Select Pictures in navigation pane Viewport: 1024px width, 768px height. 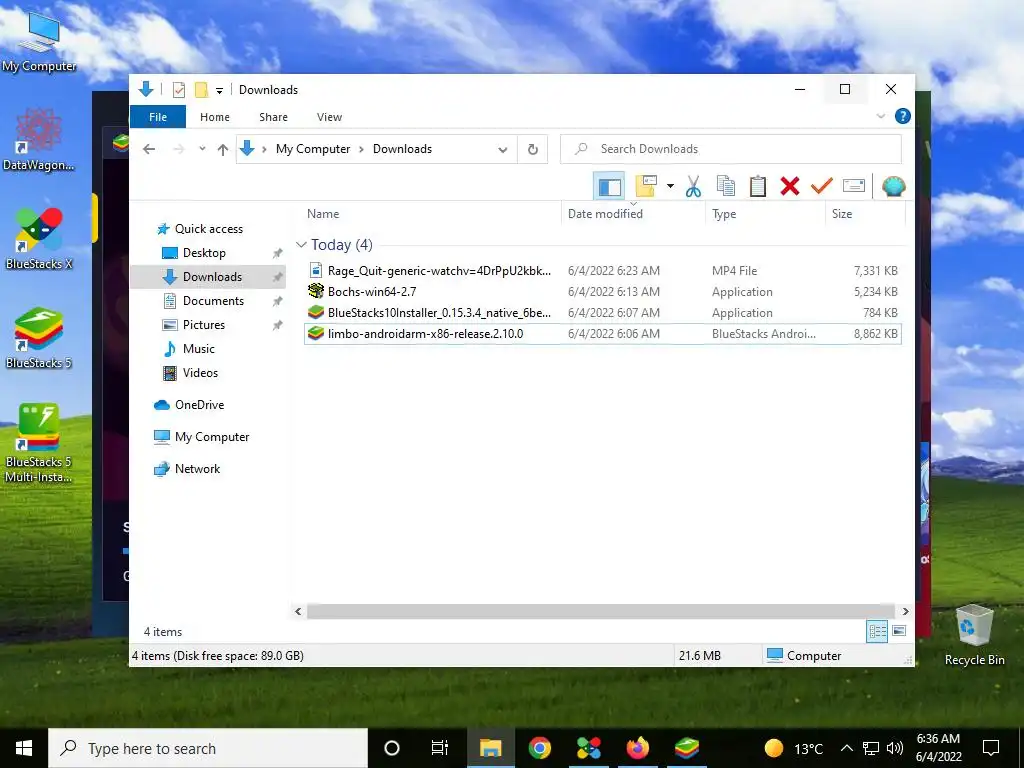coord(203,325)
